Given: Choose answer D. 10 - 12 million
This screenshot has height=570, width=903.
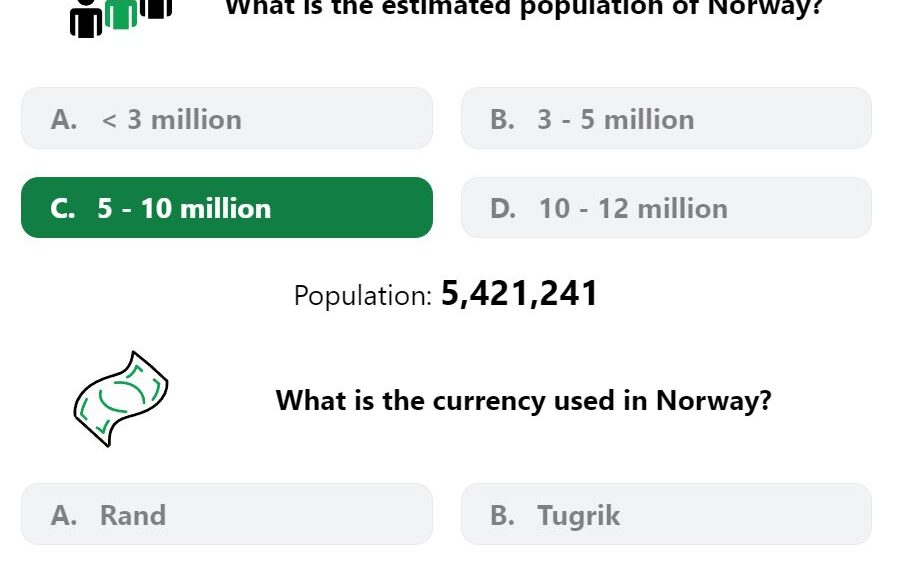Looking at the screenshot, I should [x=666, y=208].
